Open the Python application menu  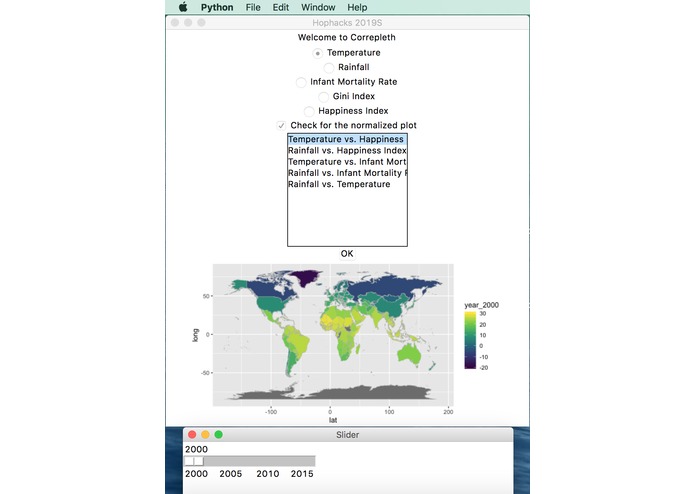tap(217, 8)
